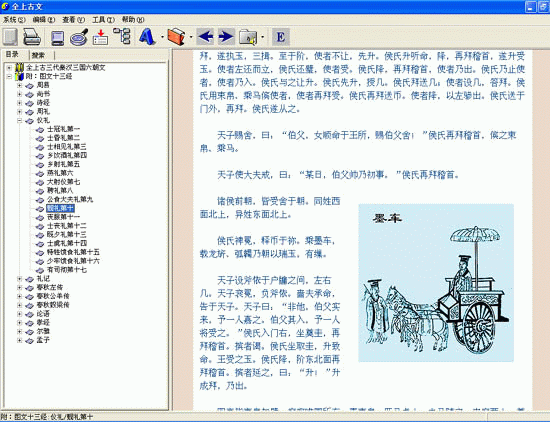Viewport: 550px width, 422px height.
Task: Click the tree structure toolbar icon
Action: [122, 36]
